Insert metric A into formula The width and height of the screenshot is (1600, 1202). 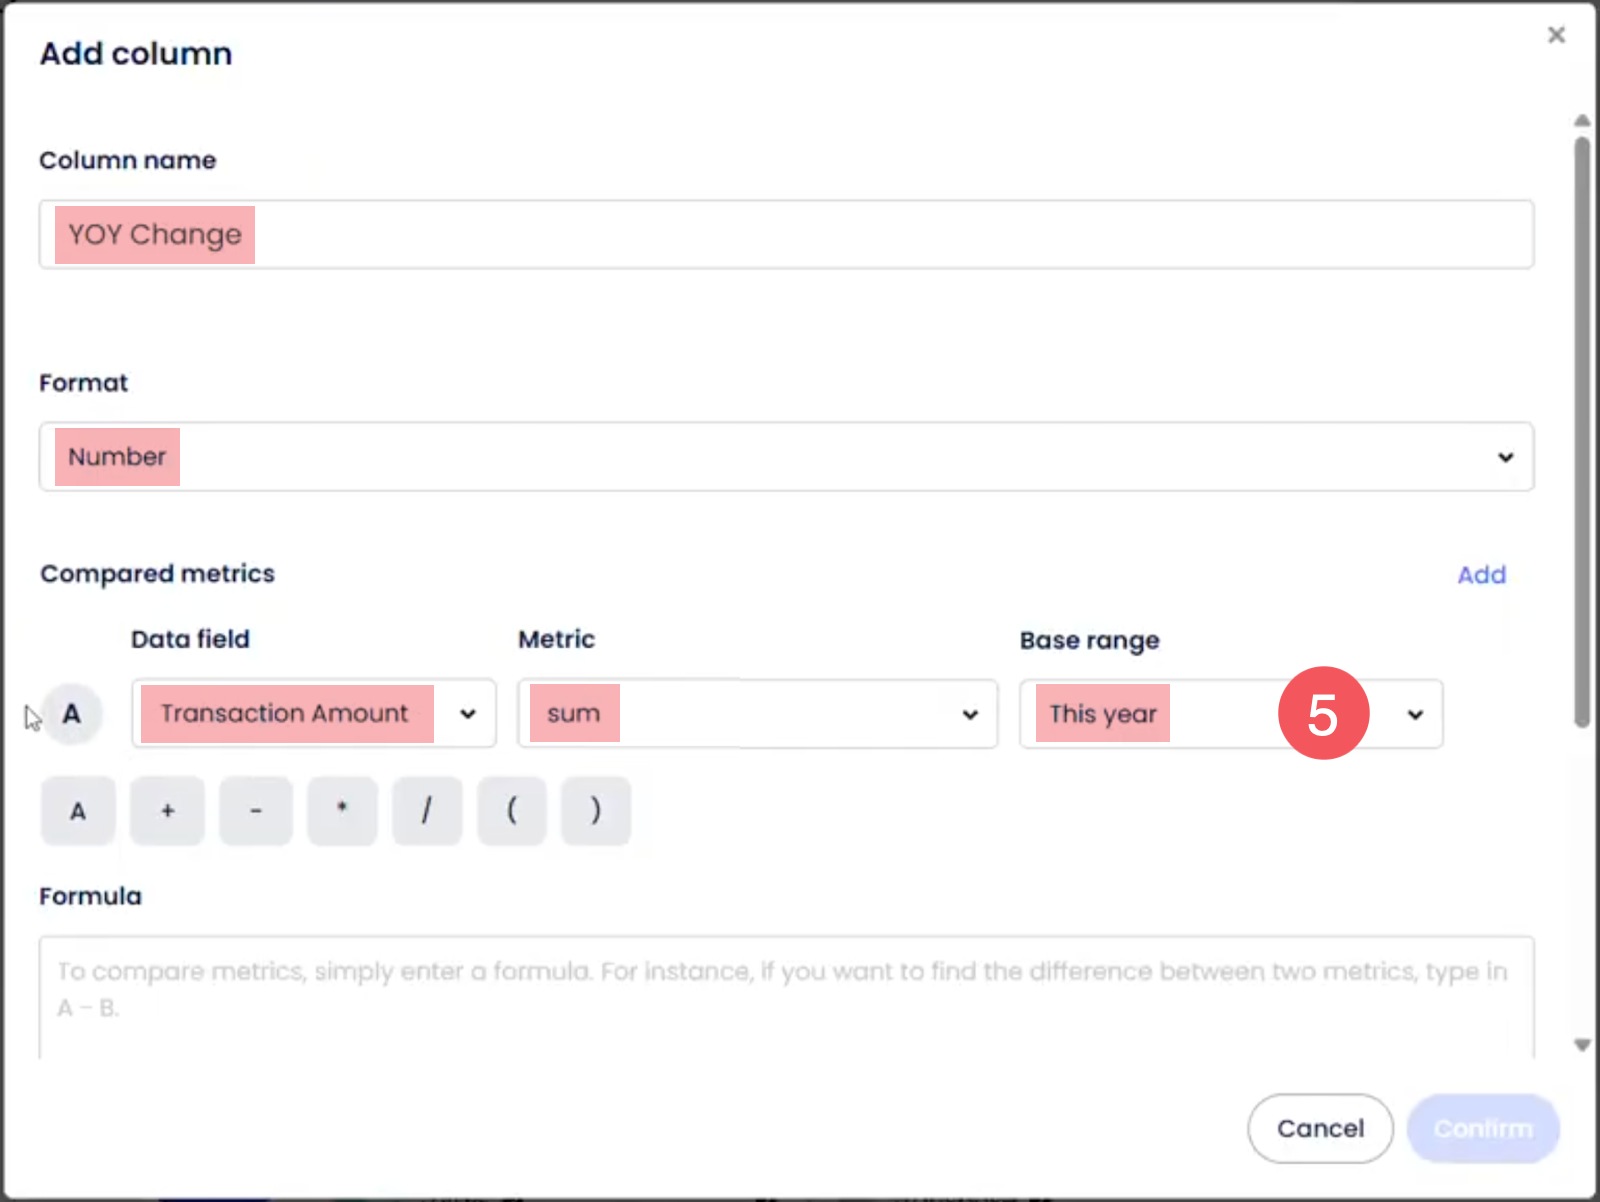(78, 811)
